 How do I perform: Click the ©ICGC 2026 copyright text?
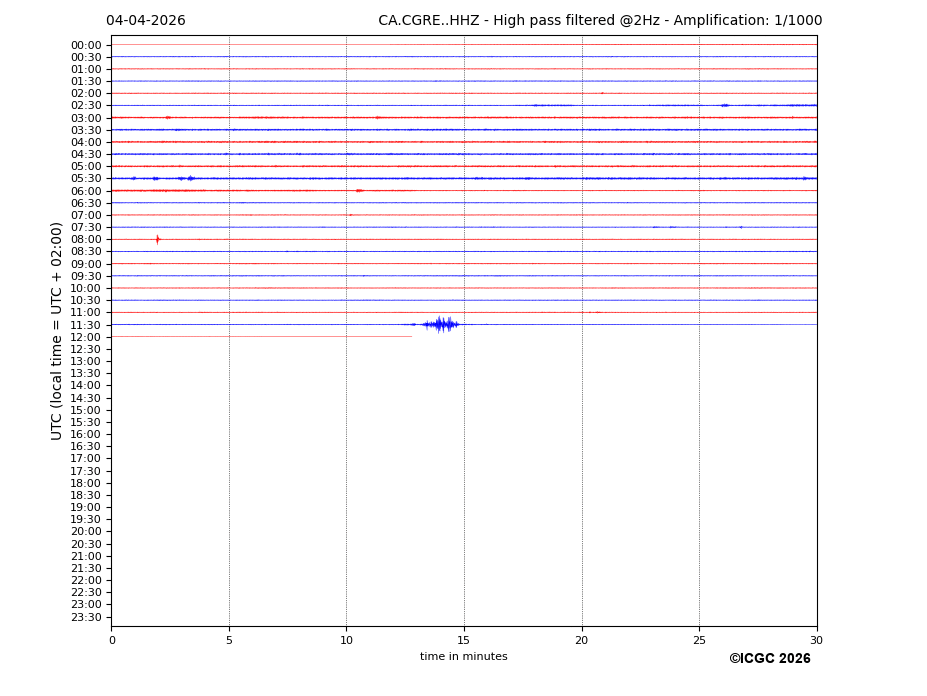[769, 659]
